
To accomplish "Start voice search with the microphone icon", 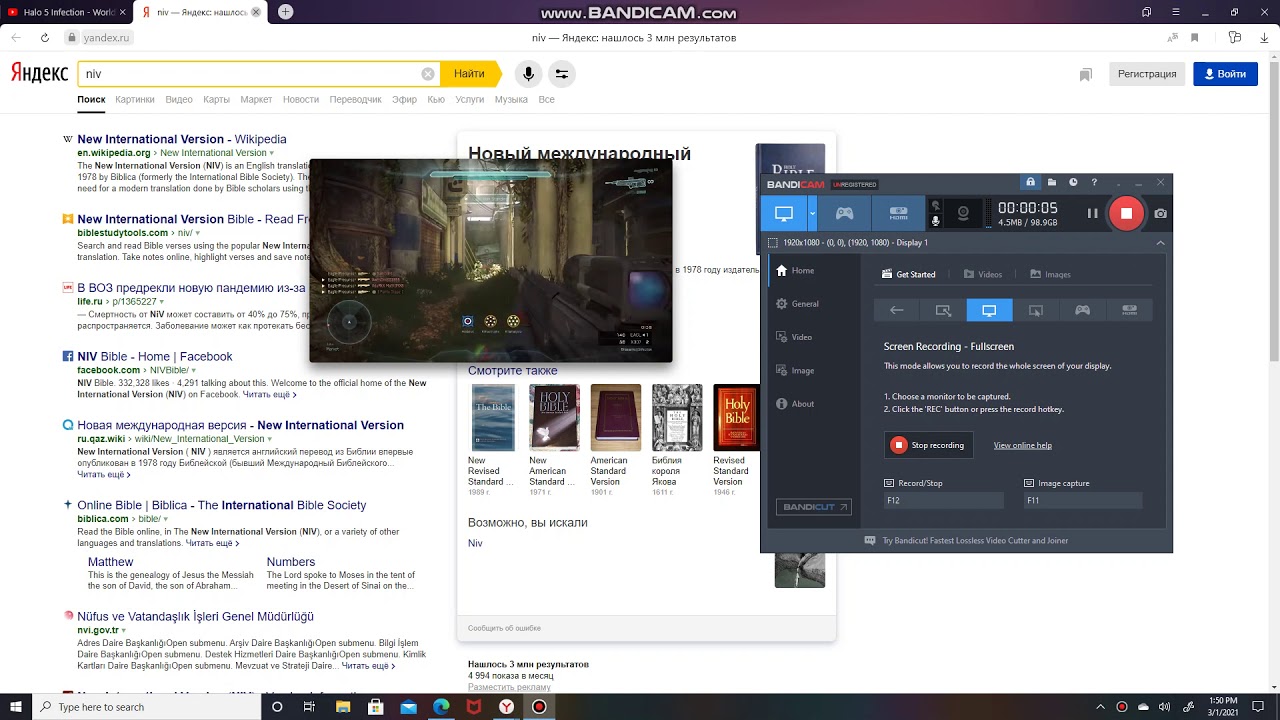I will point(528,74).
